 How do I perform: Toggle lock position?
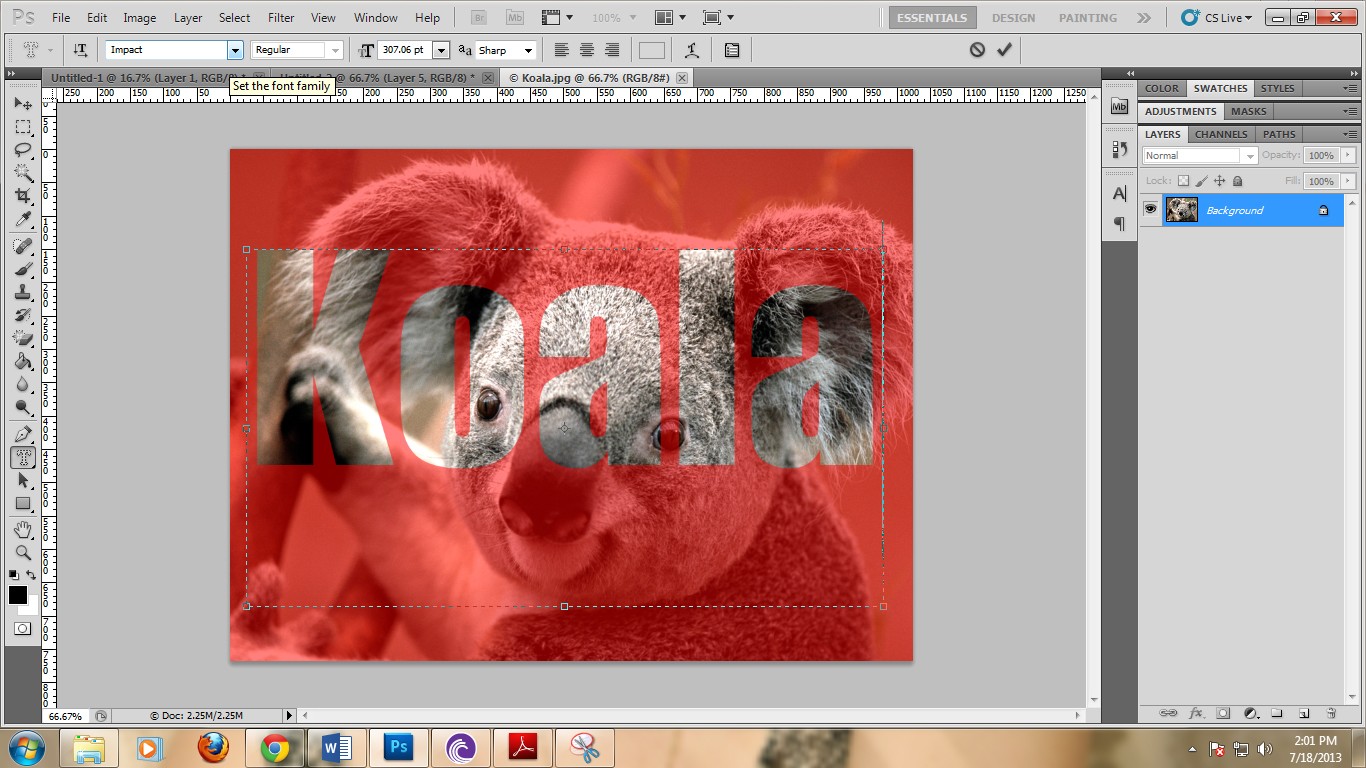[x=1220, y=181]
